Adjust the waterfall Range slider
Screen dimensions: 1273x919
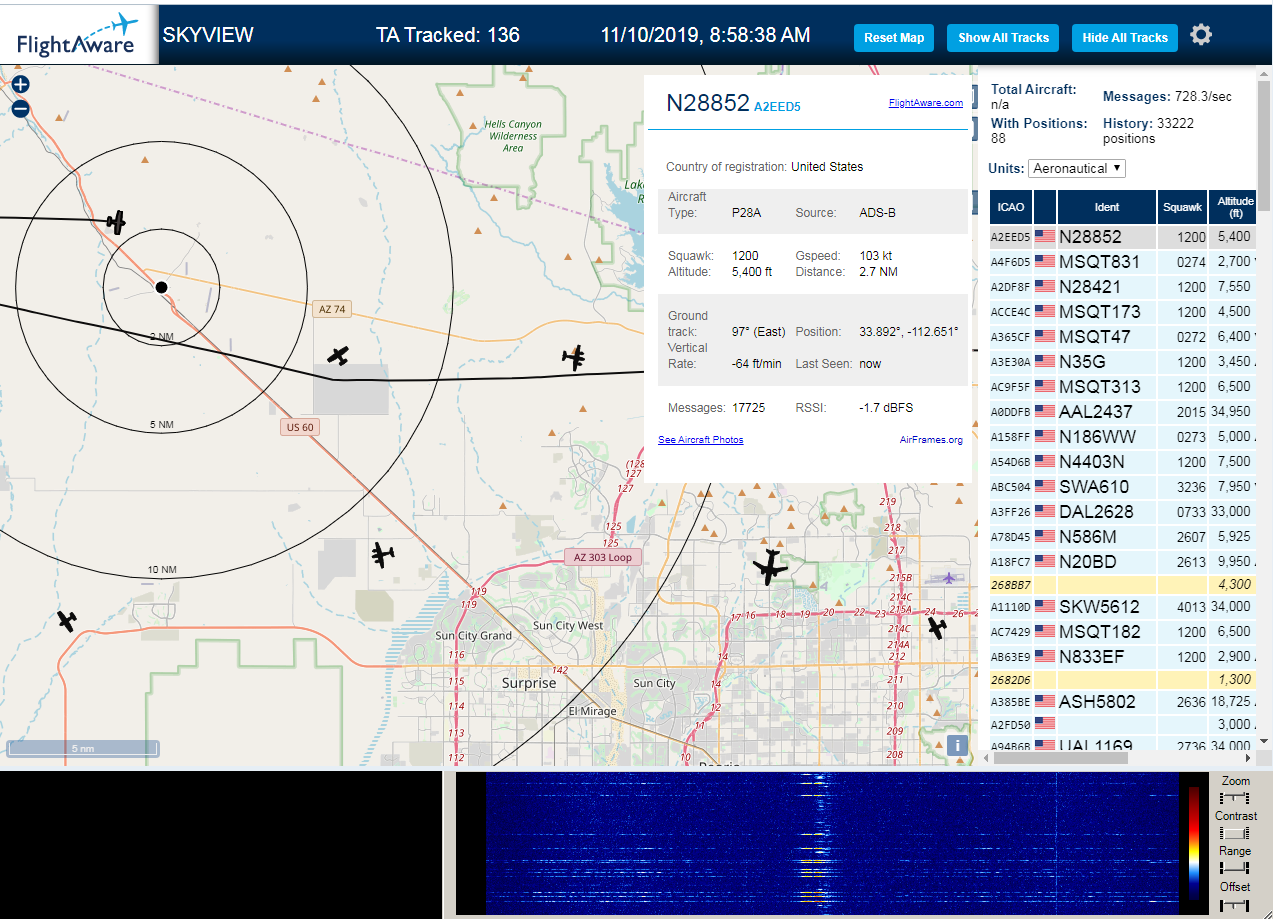coord(1235,868)
